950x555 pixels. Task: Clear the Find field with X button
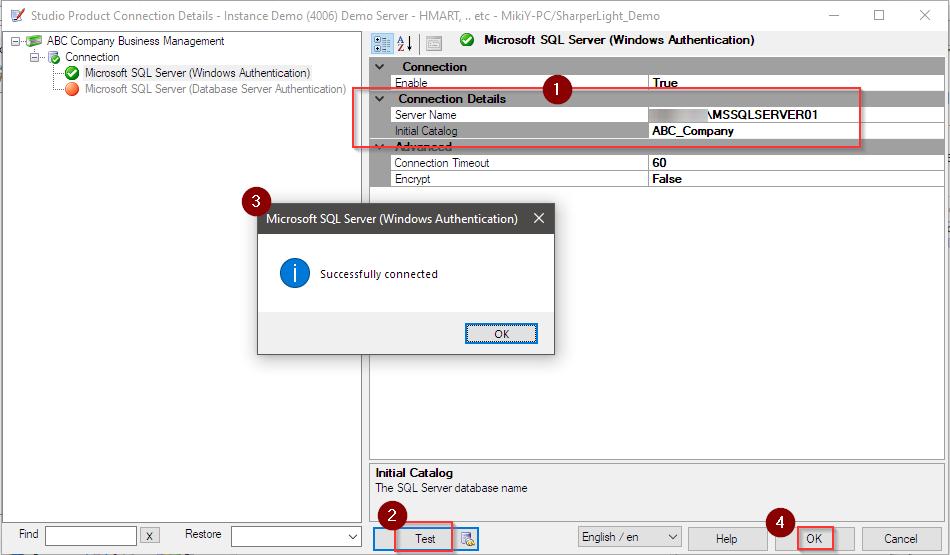[x=150, y=536]
